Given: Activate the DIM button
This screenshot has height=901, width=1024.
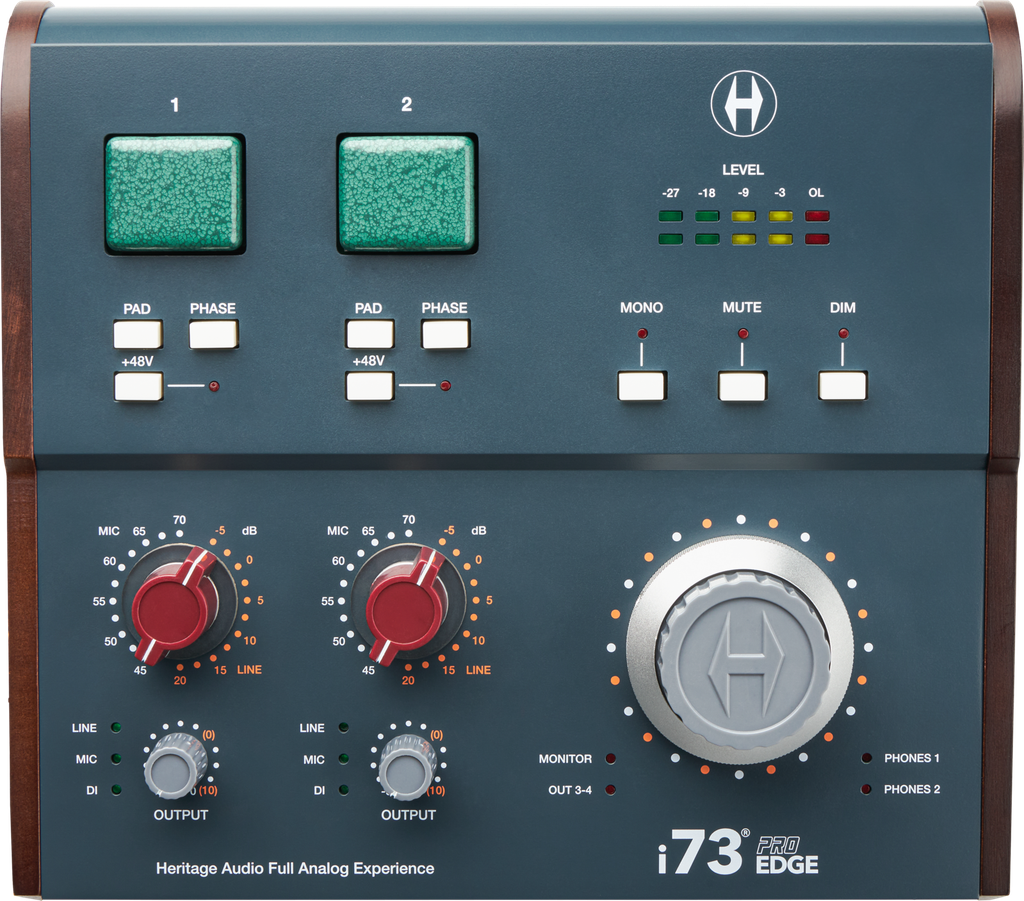Looking at the screenshot, I should click(x=843, y=386).
